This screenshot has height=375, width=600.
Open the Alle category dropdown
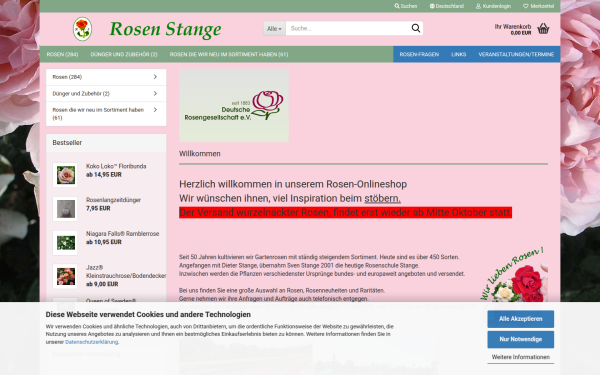tap(274, 28)
